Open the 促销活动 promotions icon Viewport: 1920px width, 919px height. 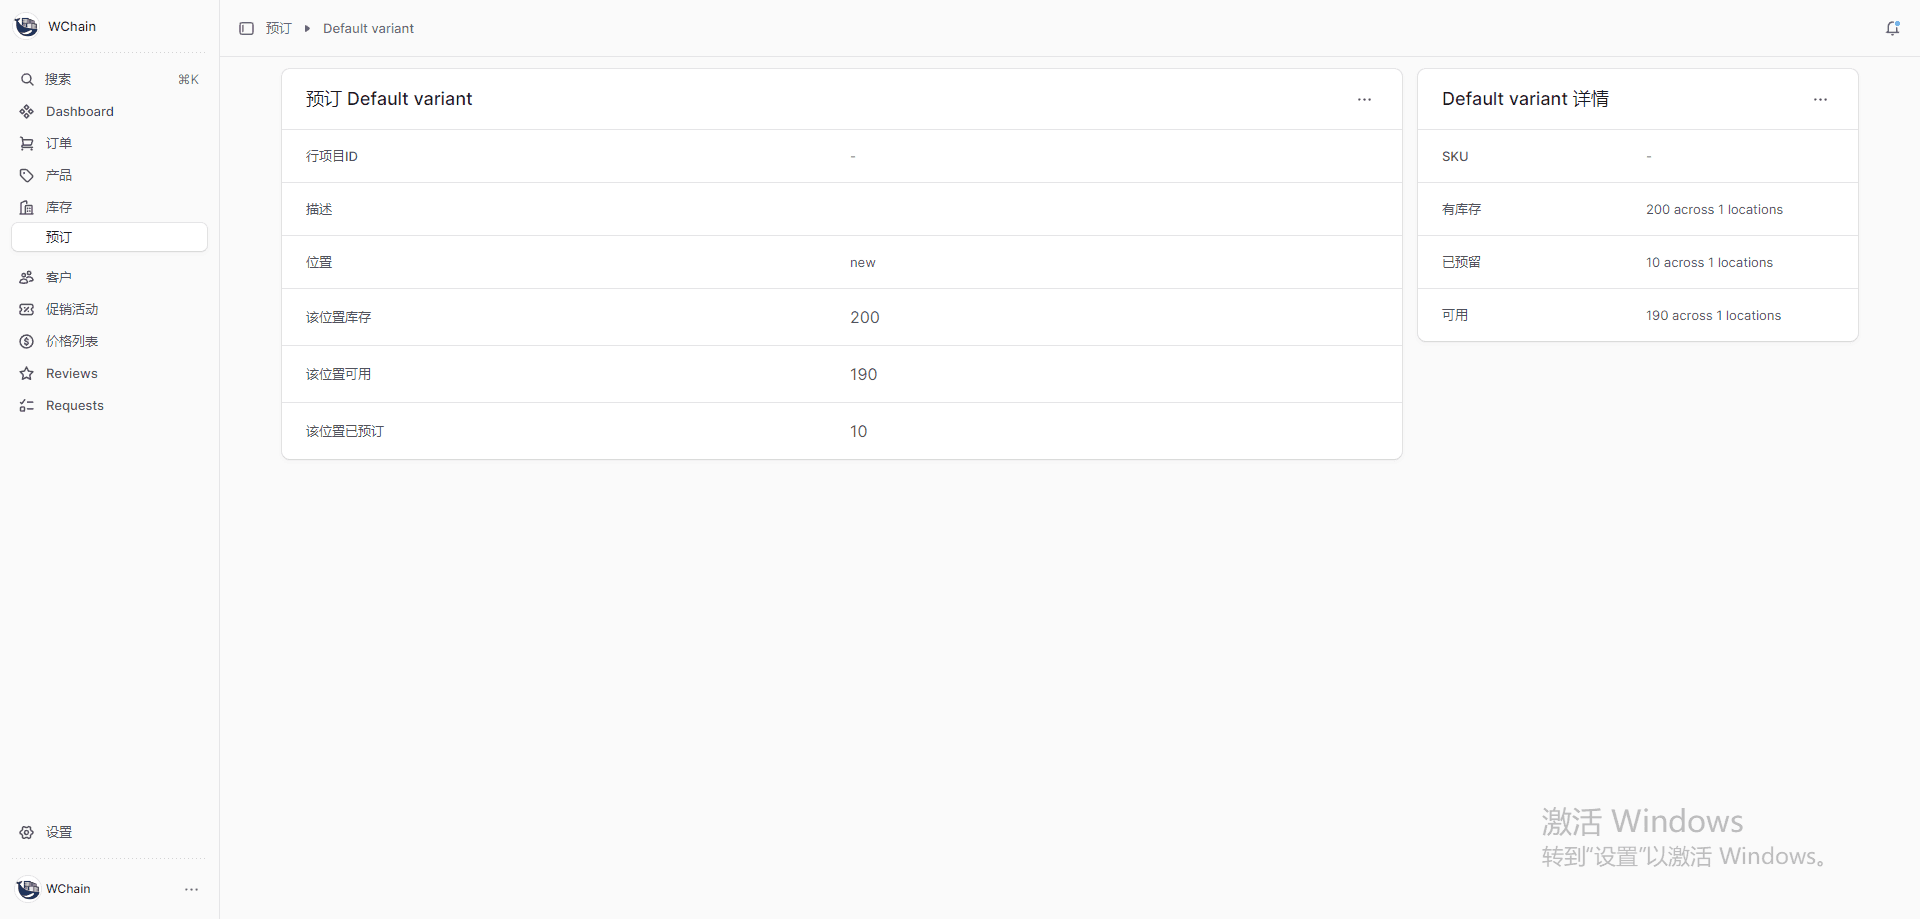pyautogui.click(x=27, y=309)
